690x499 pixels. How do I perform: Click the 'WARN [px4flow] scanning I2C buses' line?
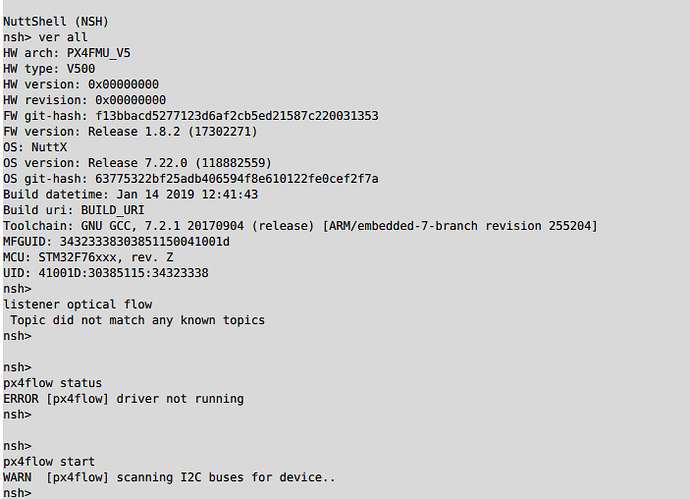click(x=169, y=477)
